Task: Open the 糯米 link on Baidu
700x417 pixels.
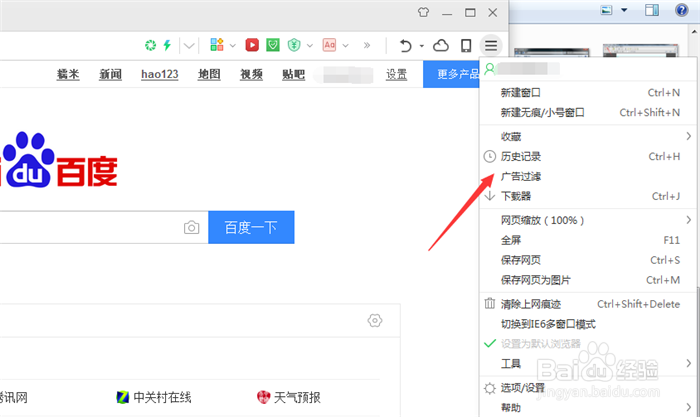Action: [68, 74]
